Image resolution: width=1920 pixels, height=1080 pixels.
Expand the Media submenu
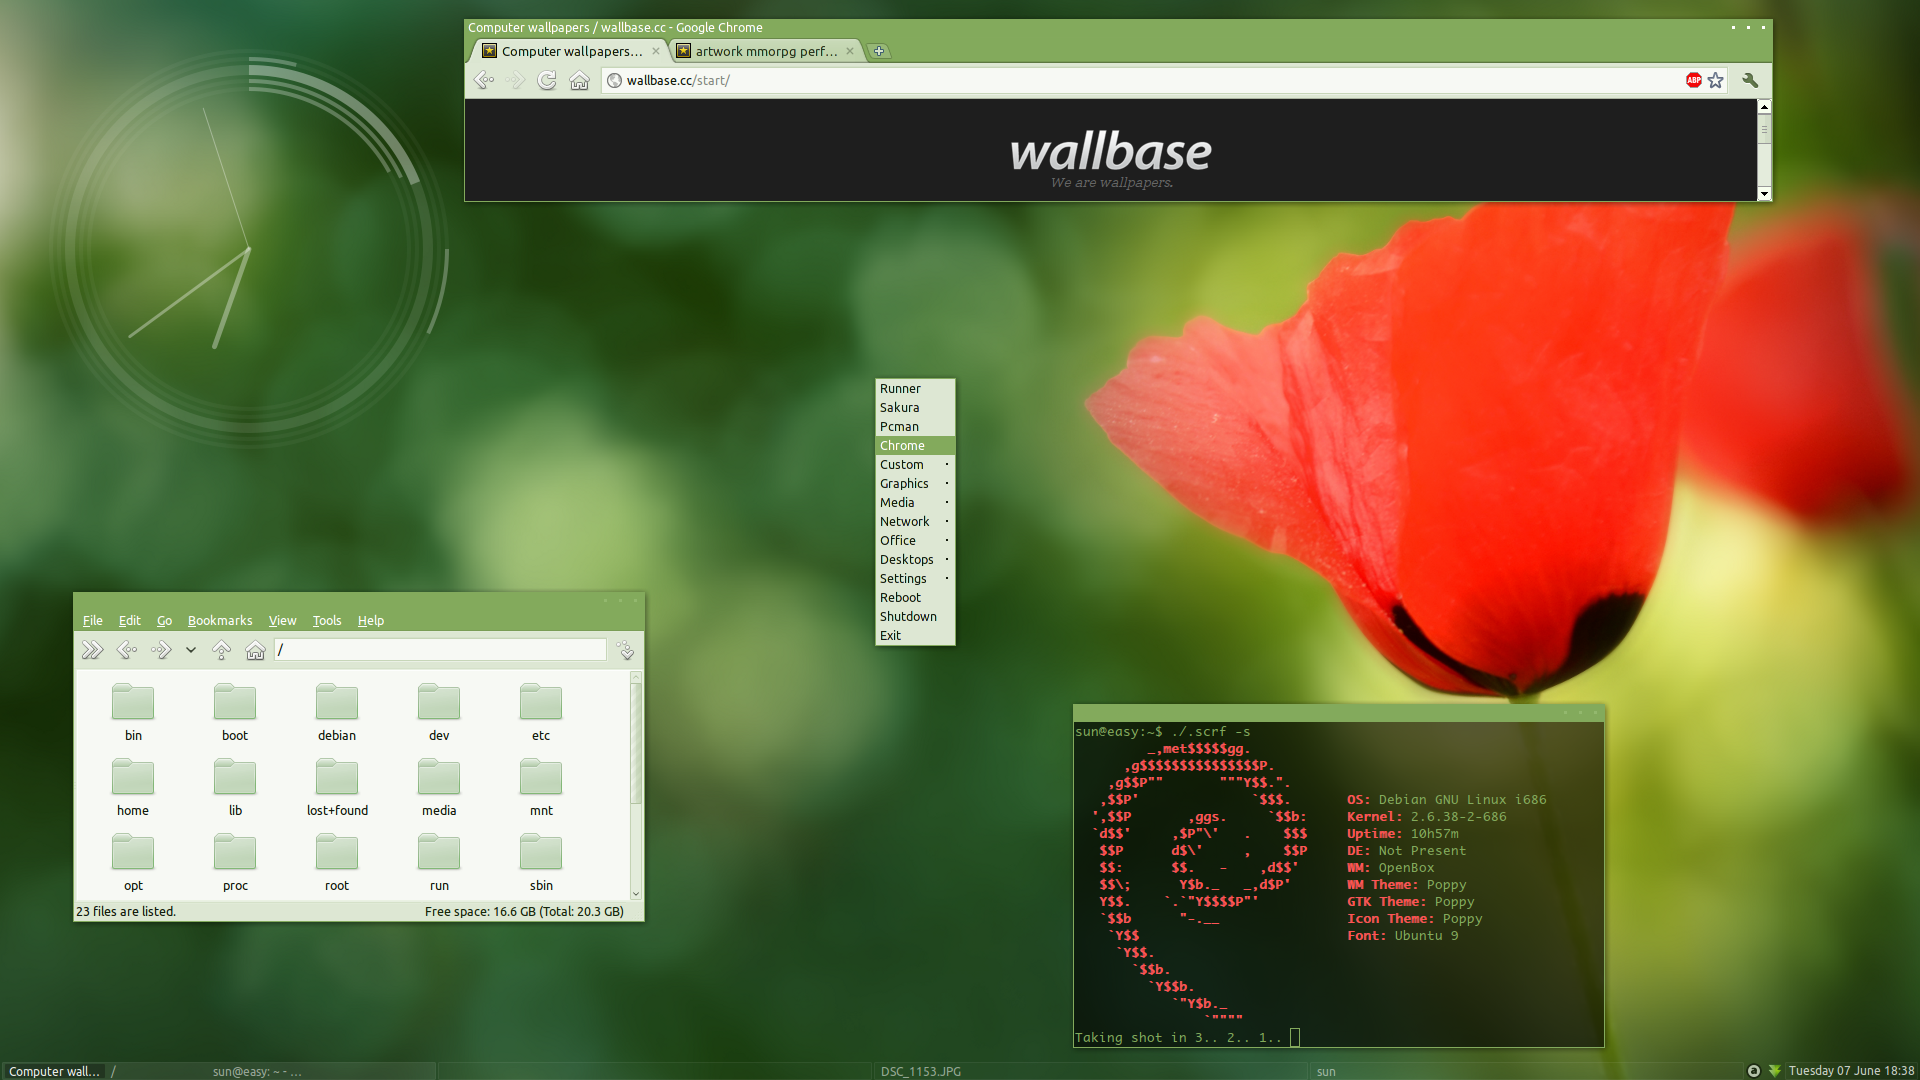point(915,502)
